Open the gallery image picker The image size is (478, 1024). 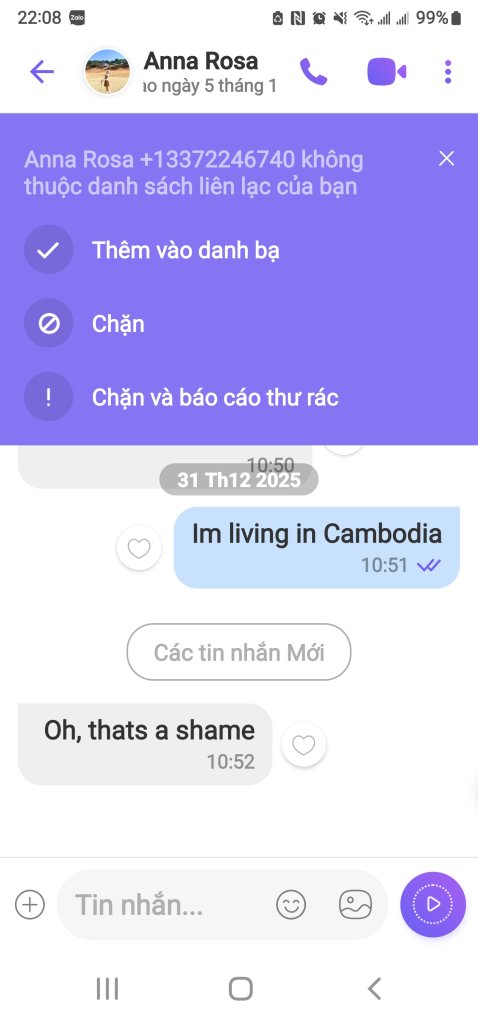[x=355, y=905]
